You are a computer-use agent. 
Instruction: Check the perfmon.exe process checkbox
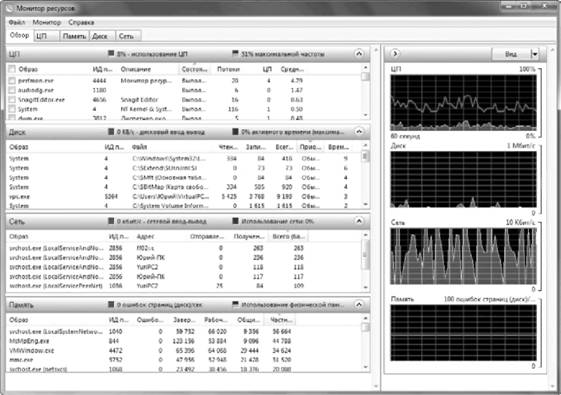(x=12, y=81)
